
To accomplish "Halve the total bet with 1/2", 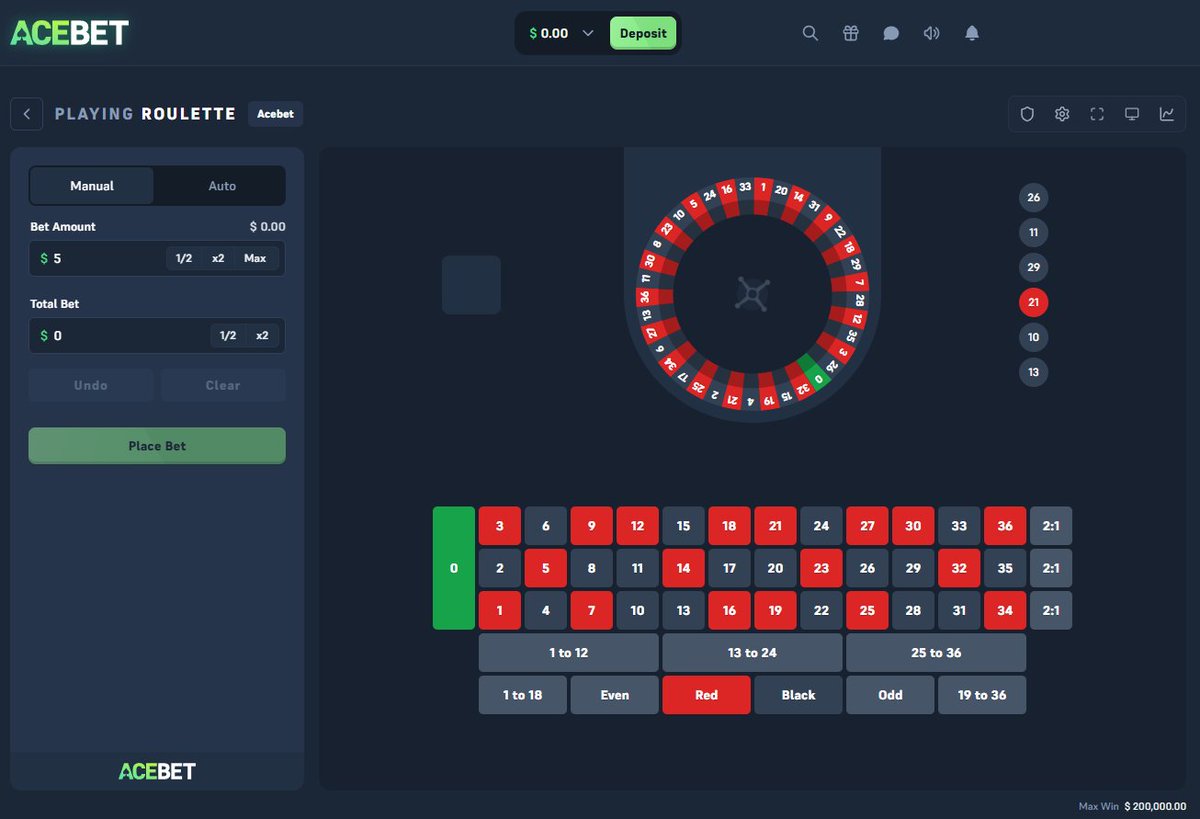I will (x=228, y=335).
